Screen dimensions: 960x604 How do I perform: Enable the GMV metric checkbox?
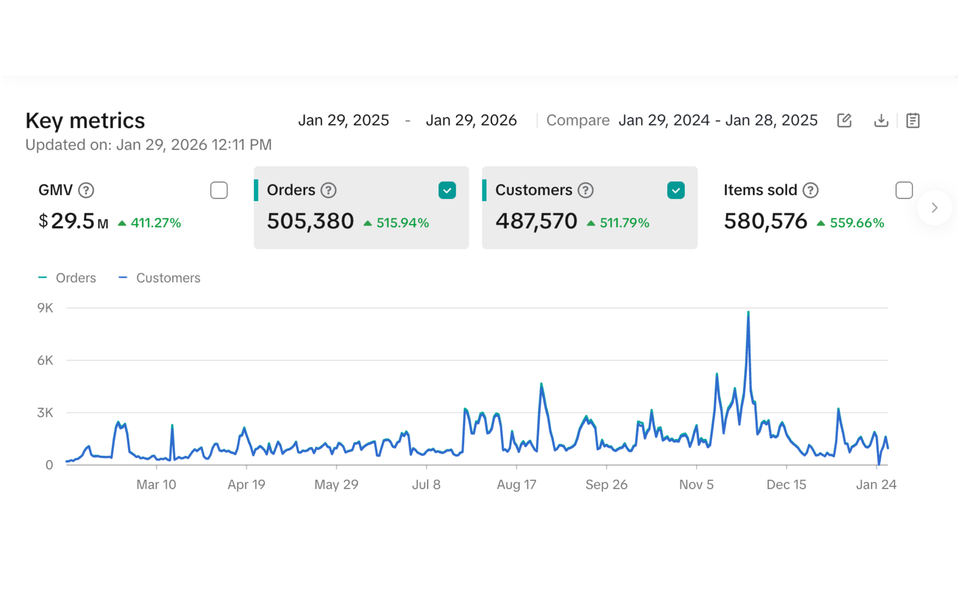[x=219, y=190]
